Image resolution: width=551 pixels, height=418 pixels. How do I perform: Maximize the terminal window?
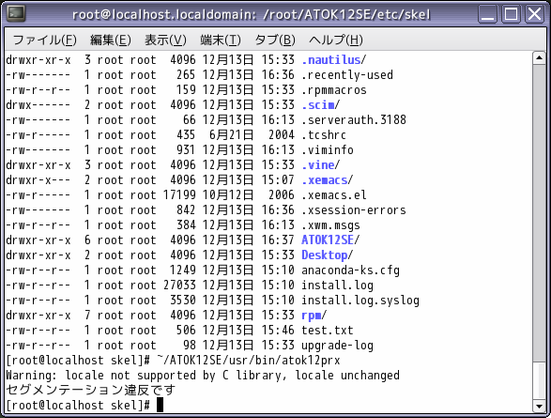(x=511, y=14)
